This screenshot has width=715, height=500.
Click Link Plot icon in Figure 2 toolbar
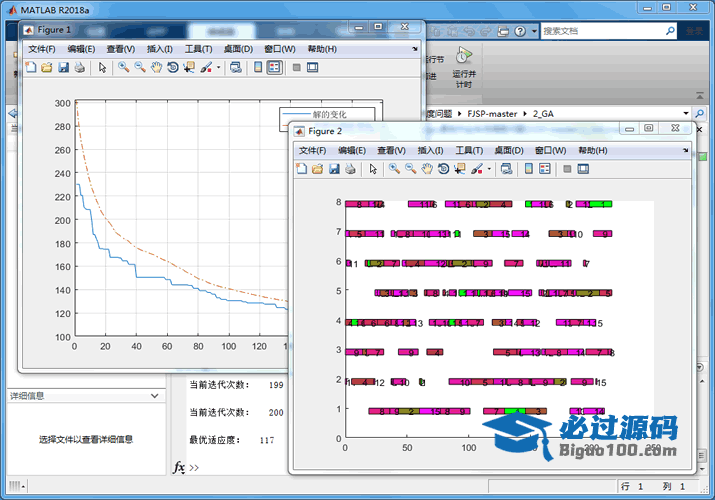point(506,169)
